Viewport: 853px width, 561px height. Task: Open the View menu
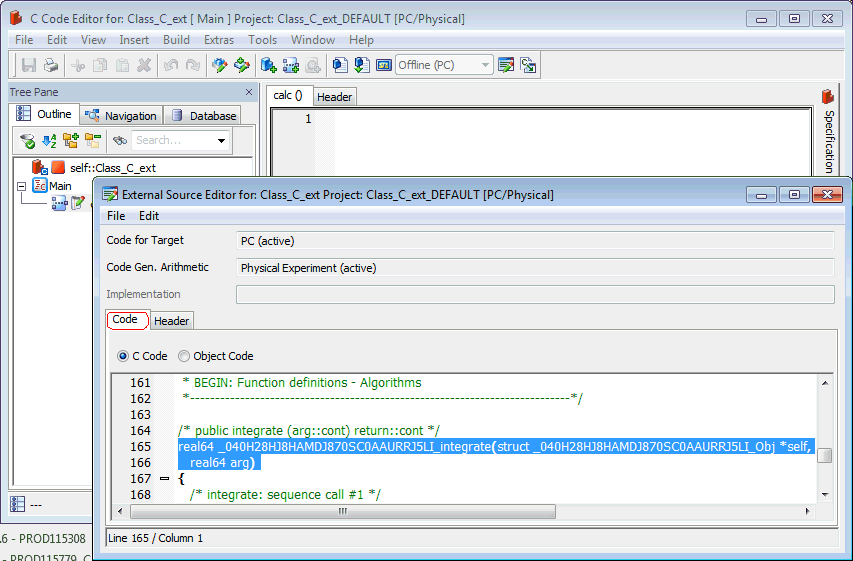(93, 40)
